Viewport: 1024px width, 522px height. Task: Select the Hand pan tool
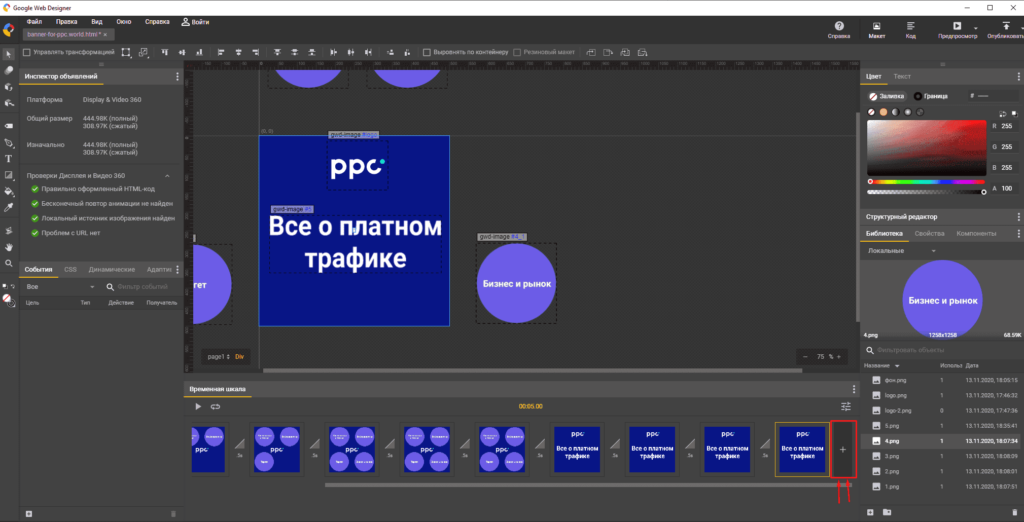pyautogui.click(x=9, y=246)
